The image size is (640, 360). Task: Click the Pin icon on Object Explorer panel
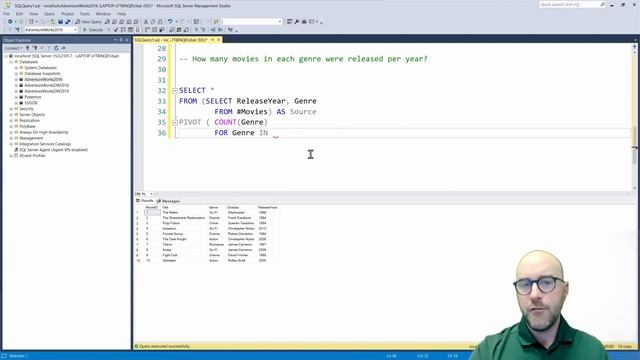(121, 40)
